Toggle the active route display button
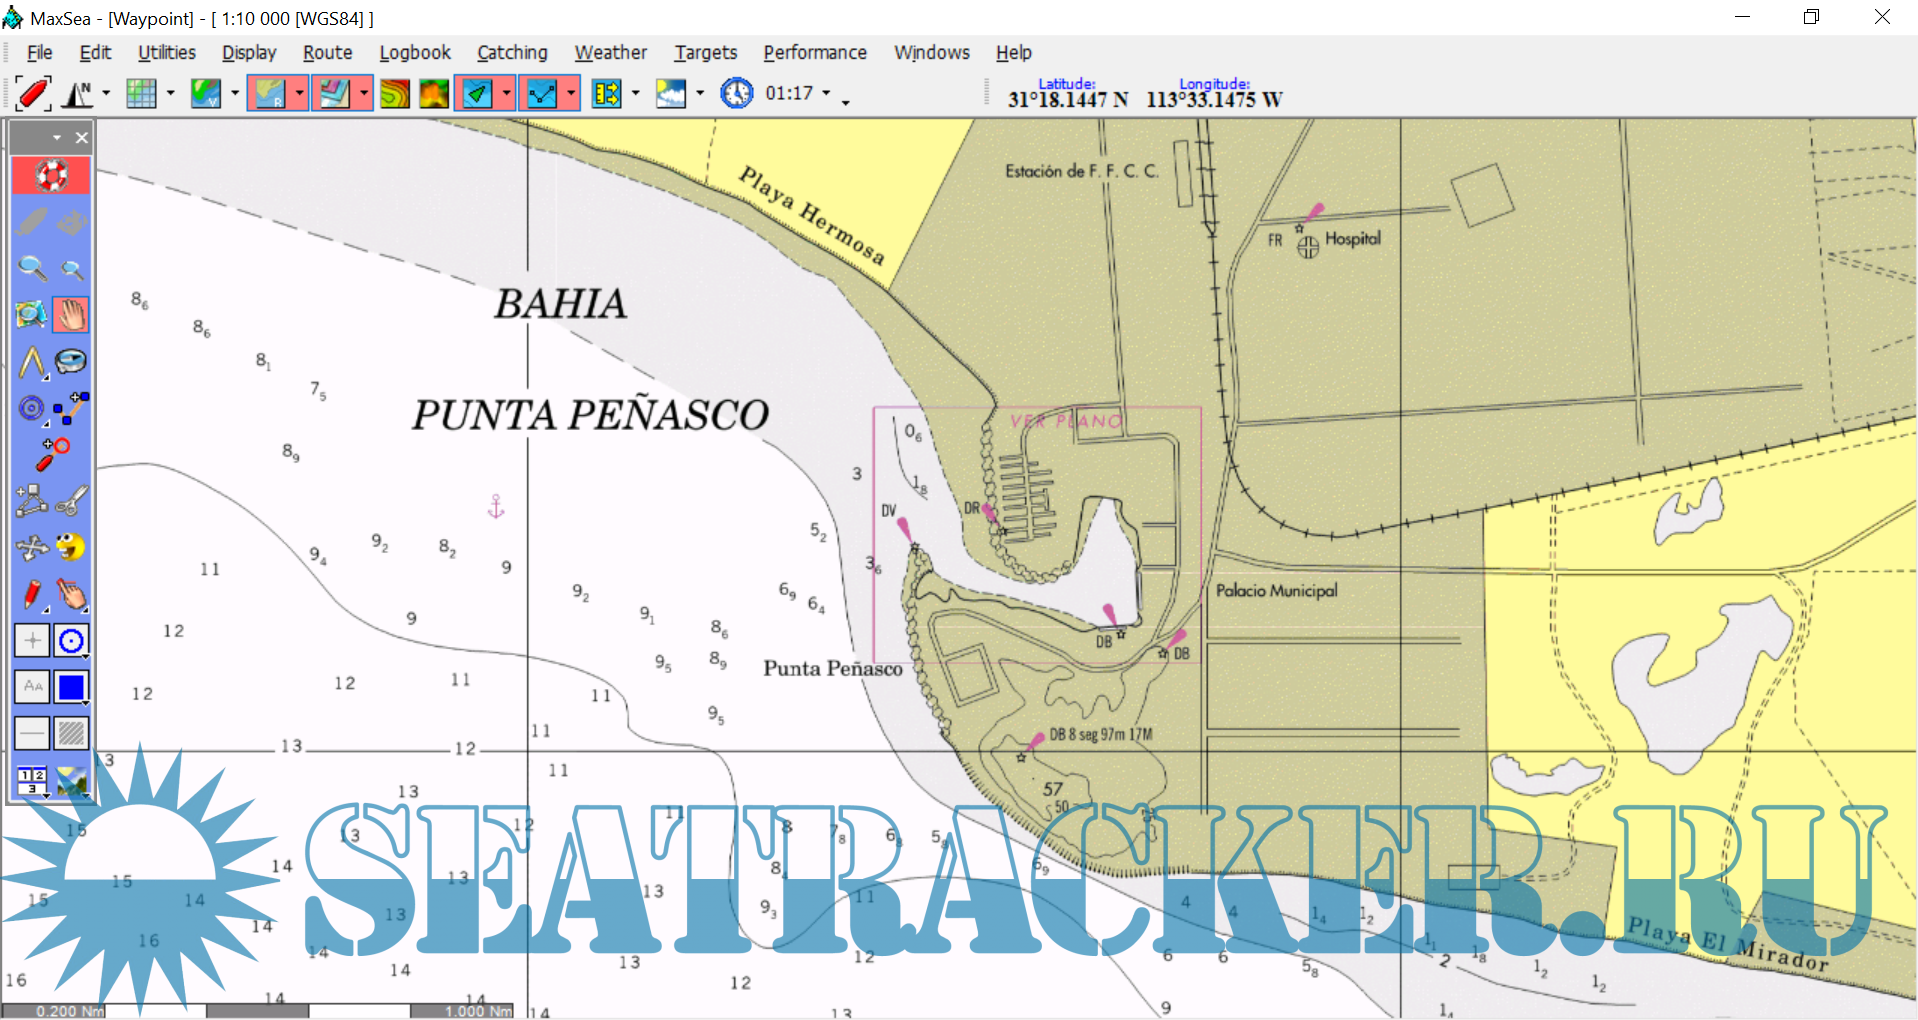 [x=542, y=94]
